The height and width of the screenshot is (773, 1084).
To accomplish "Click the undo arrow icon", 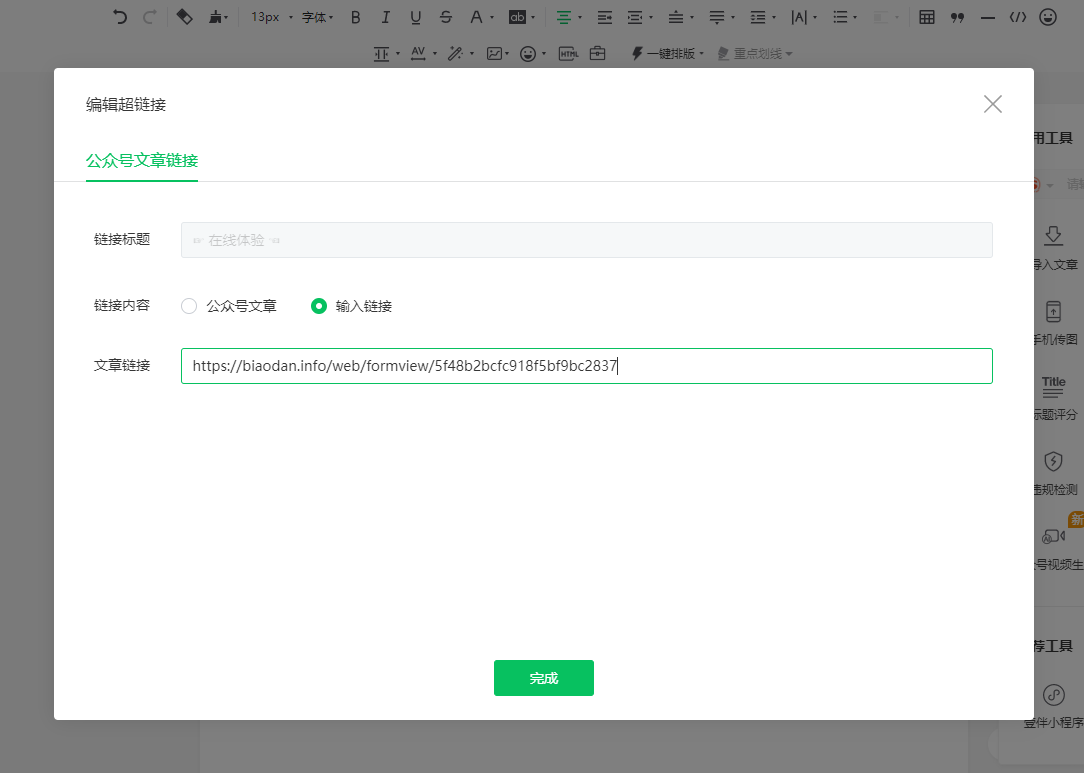I will coord(120,17).
